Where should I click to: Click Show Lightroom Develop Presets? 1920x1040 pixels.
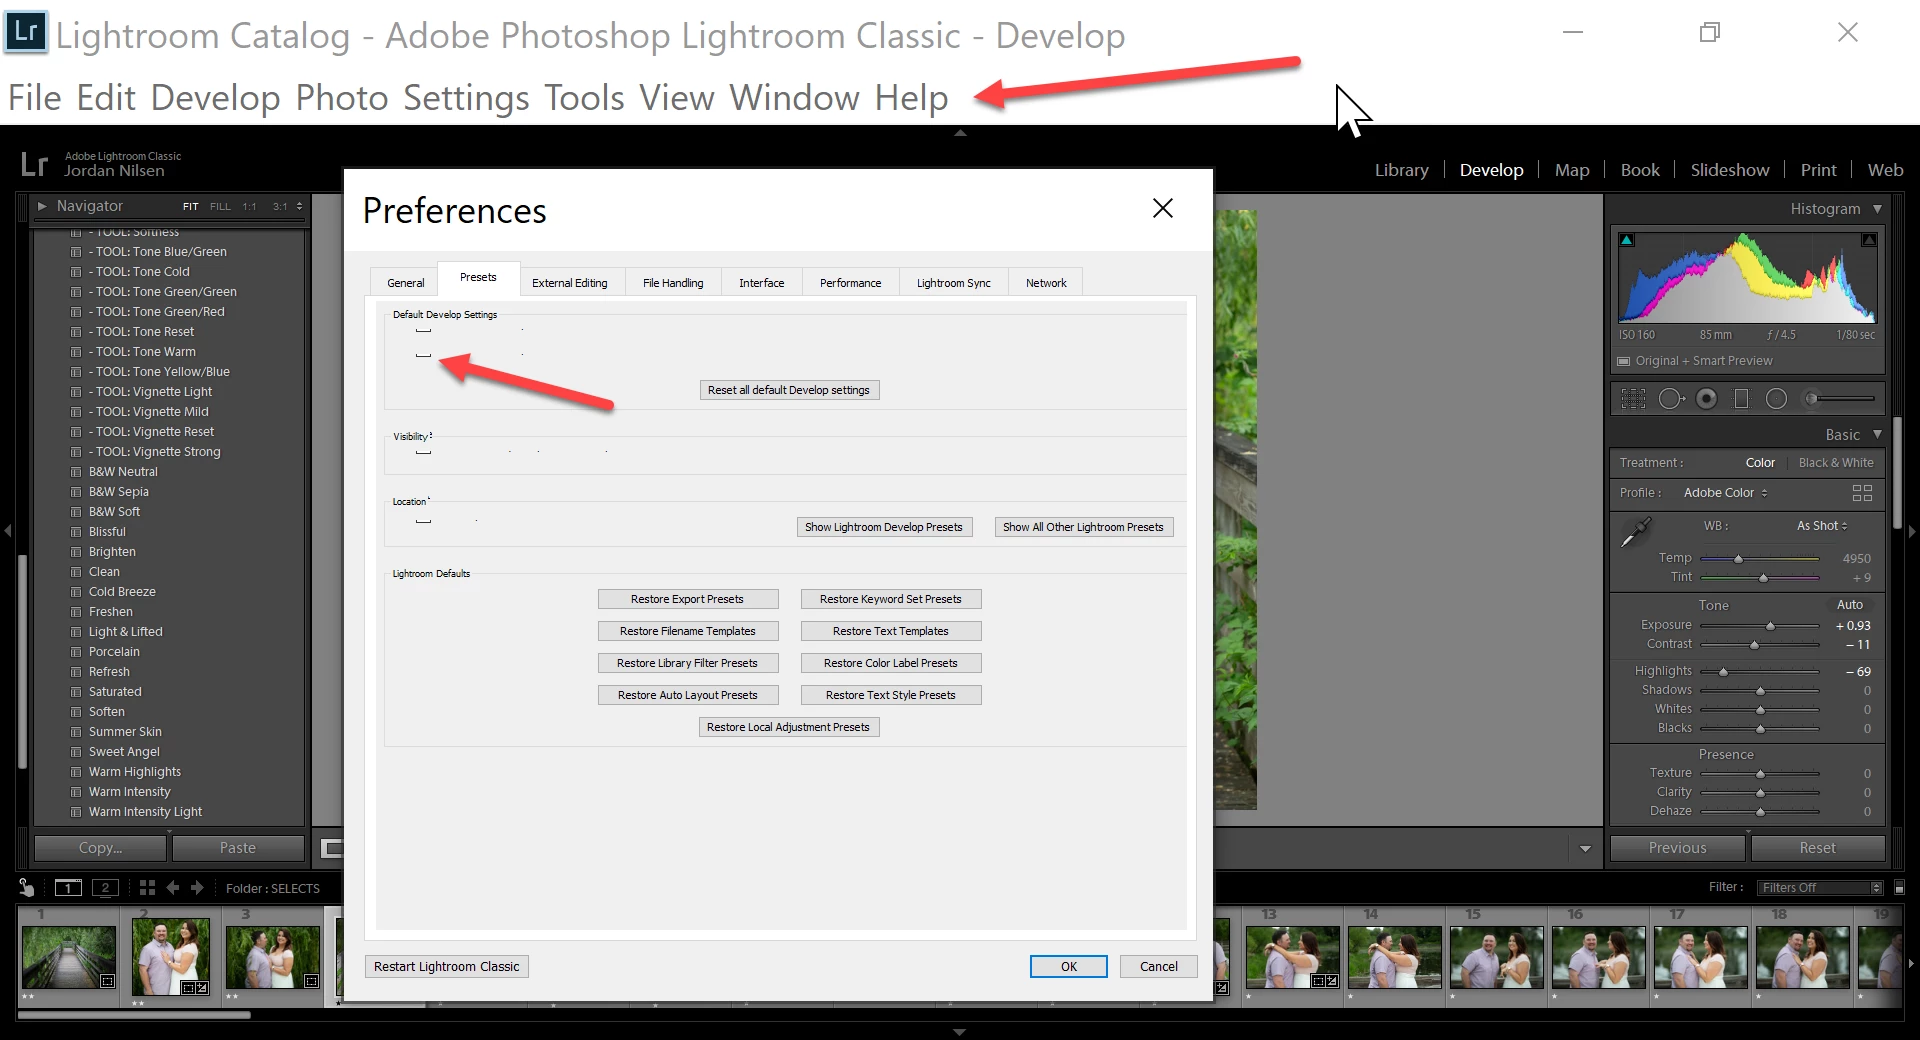coord(884,527)
